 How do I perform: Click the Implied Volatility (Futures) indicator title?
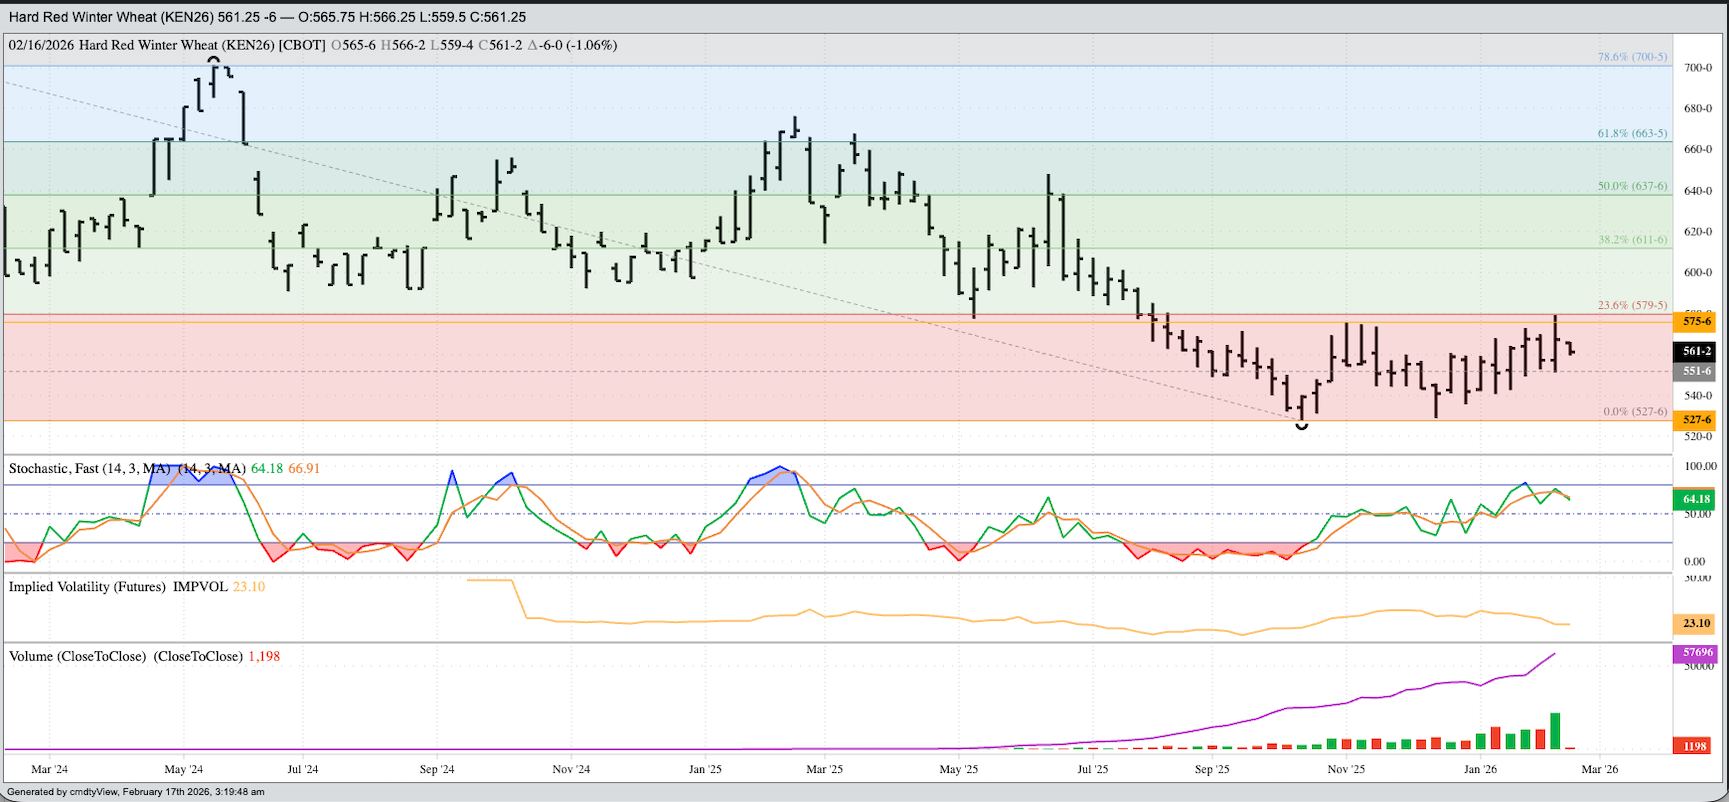87,587
